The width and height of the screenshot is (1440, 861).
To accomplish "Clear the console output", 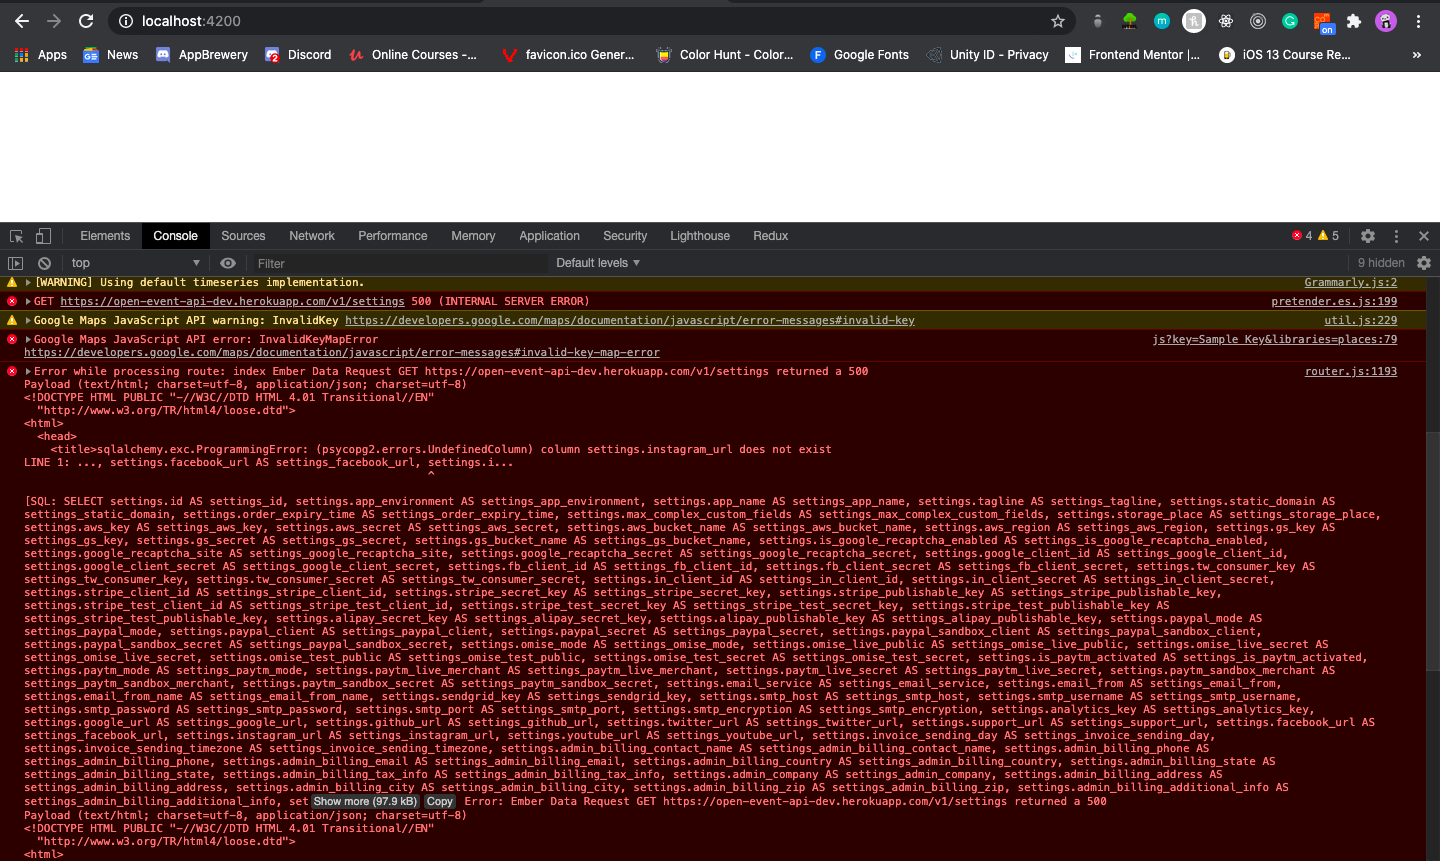I will tap(44, 263).
